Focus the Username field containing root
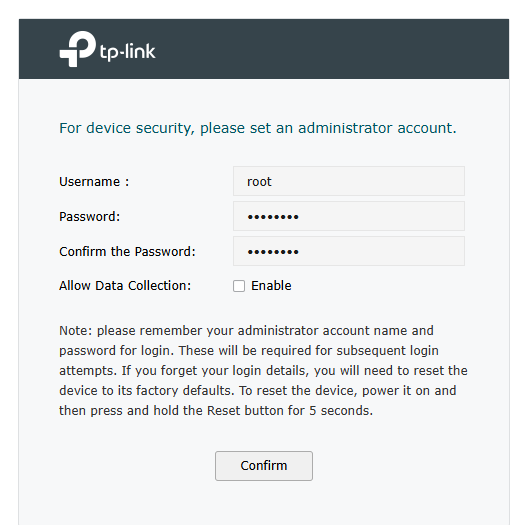 [x=349, y=181]
